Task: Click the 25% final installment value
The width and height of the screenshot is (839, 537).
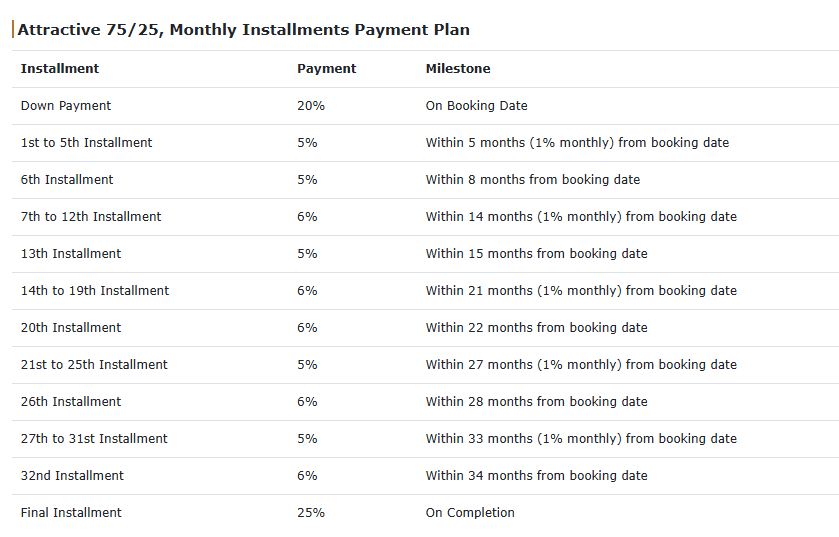Action: point(311,512)
